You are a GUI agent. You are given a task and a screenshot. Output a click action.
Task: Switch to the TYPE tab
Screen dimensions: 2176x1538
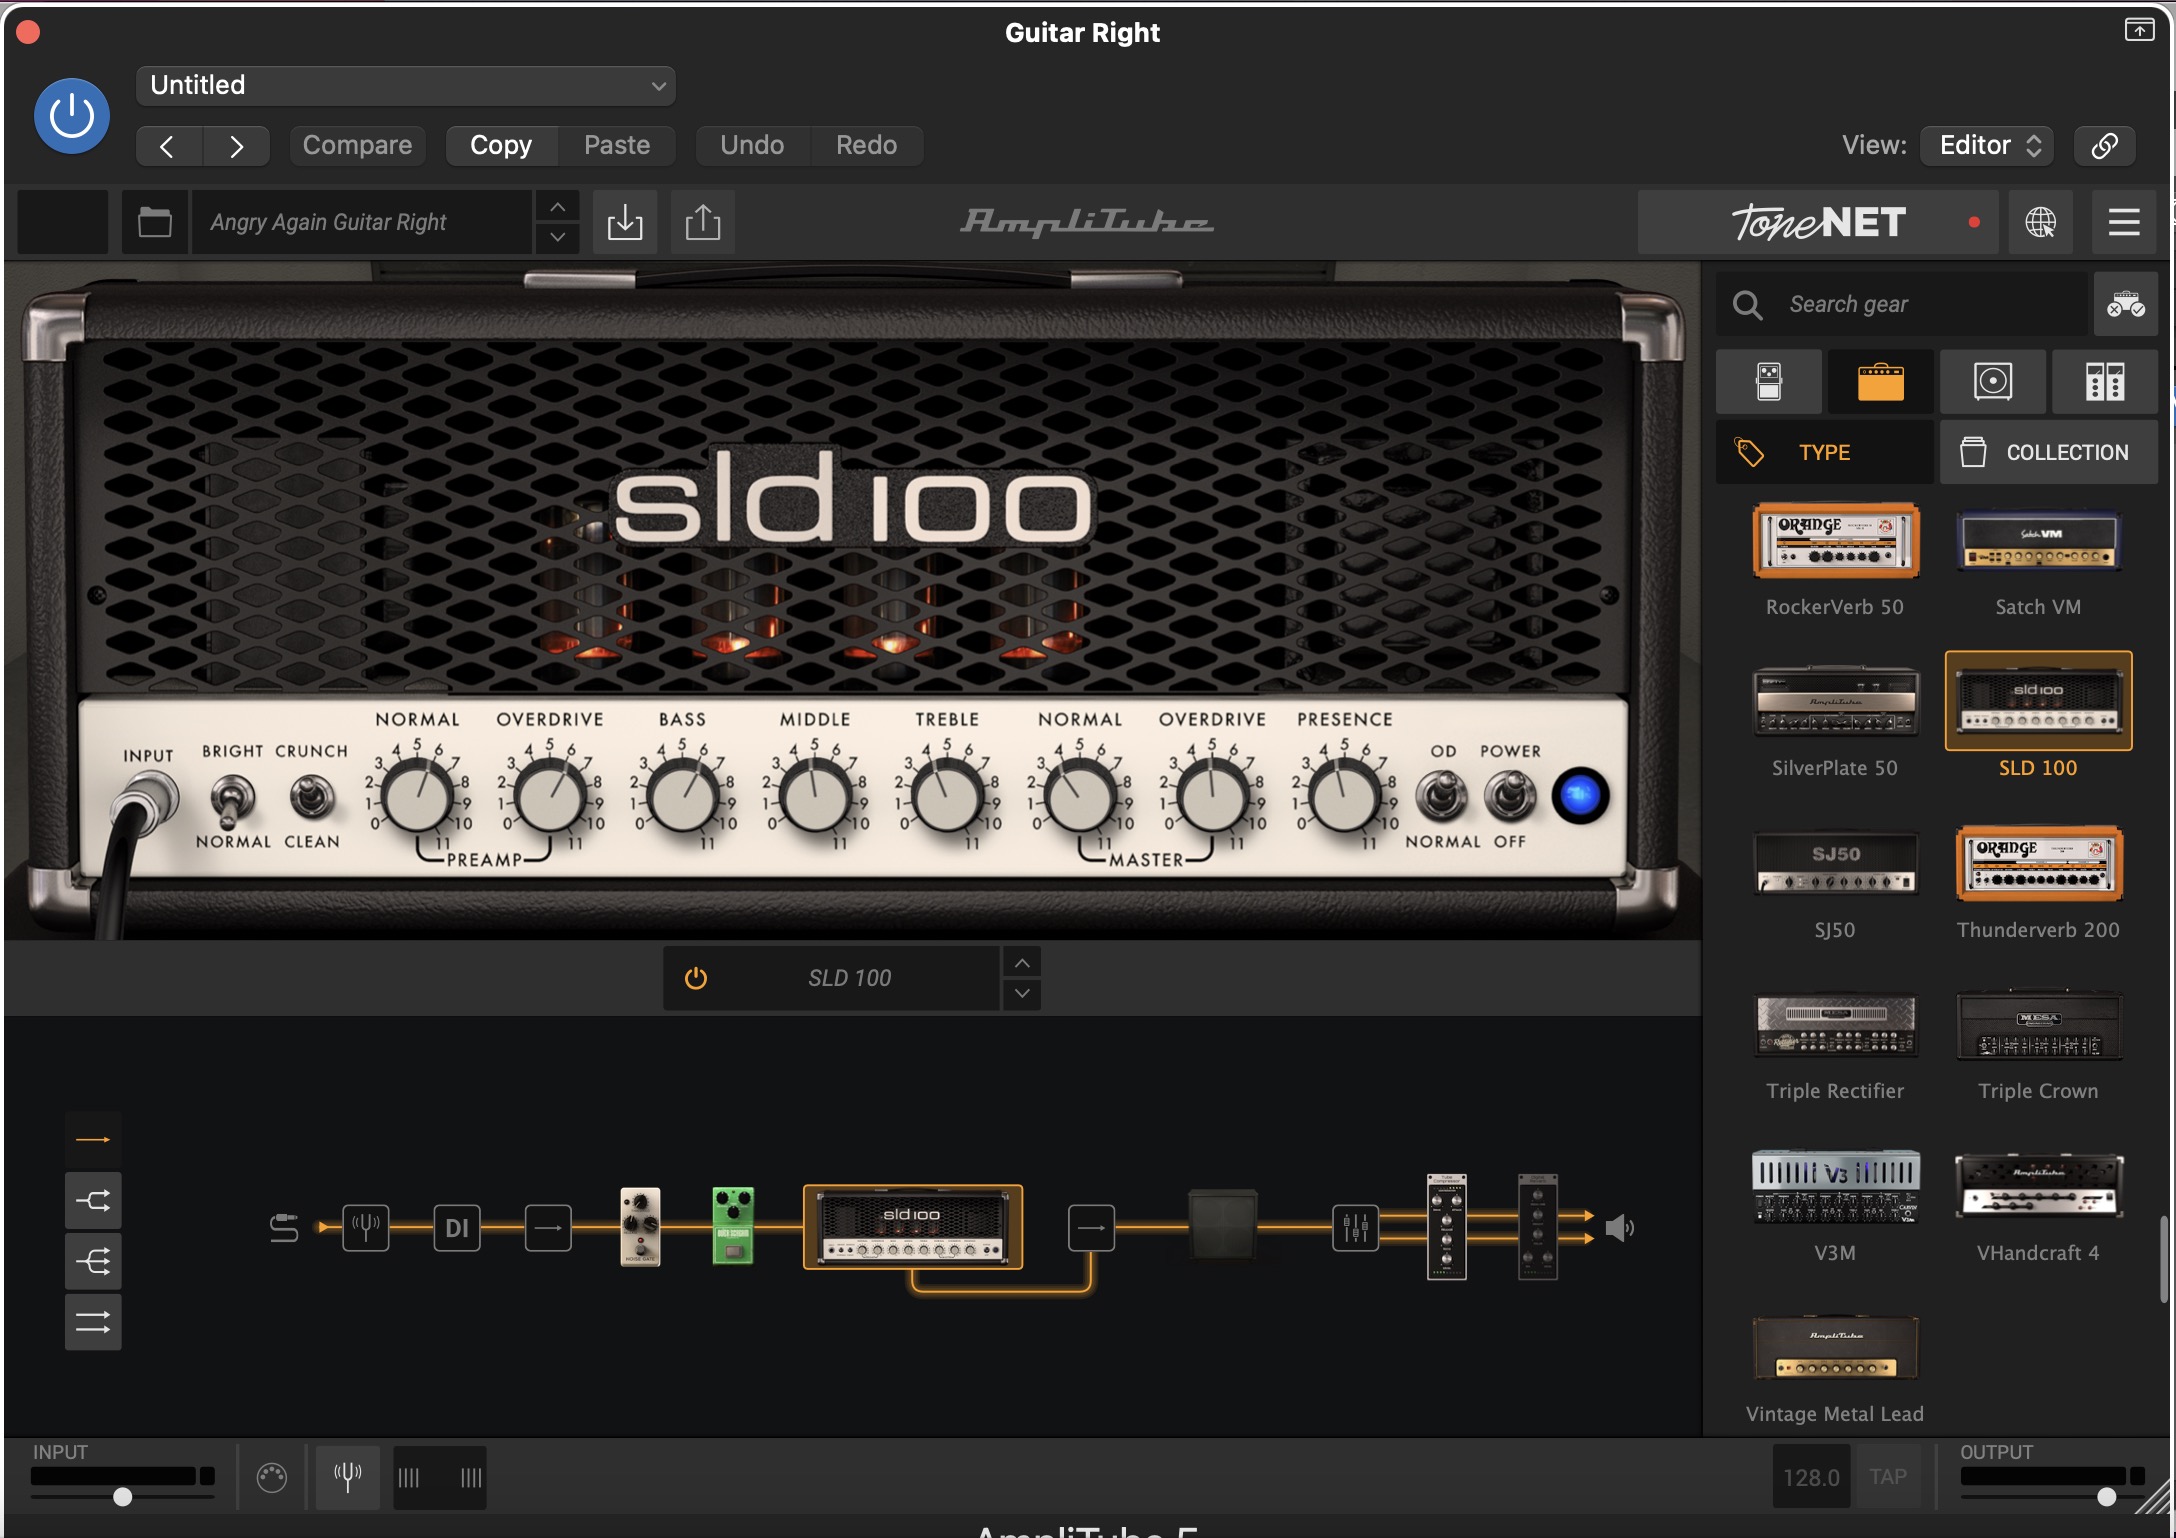(x=1825, y=452)
